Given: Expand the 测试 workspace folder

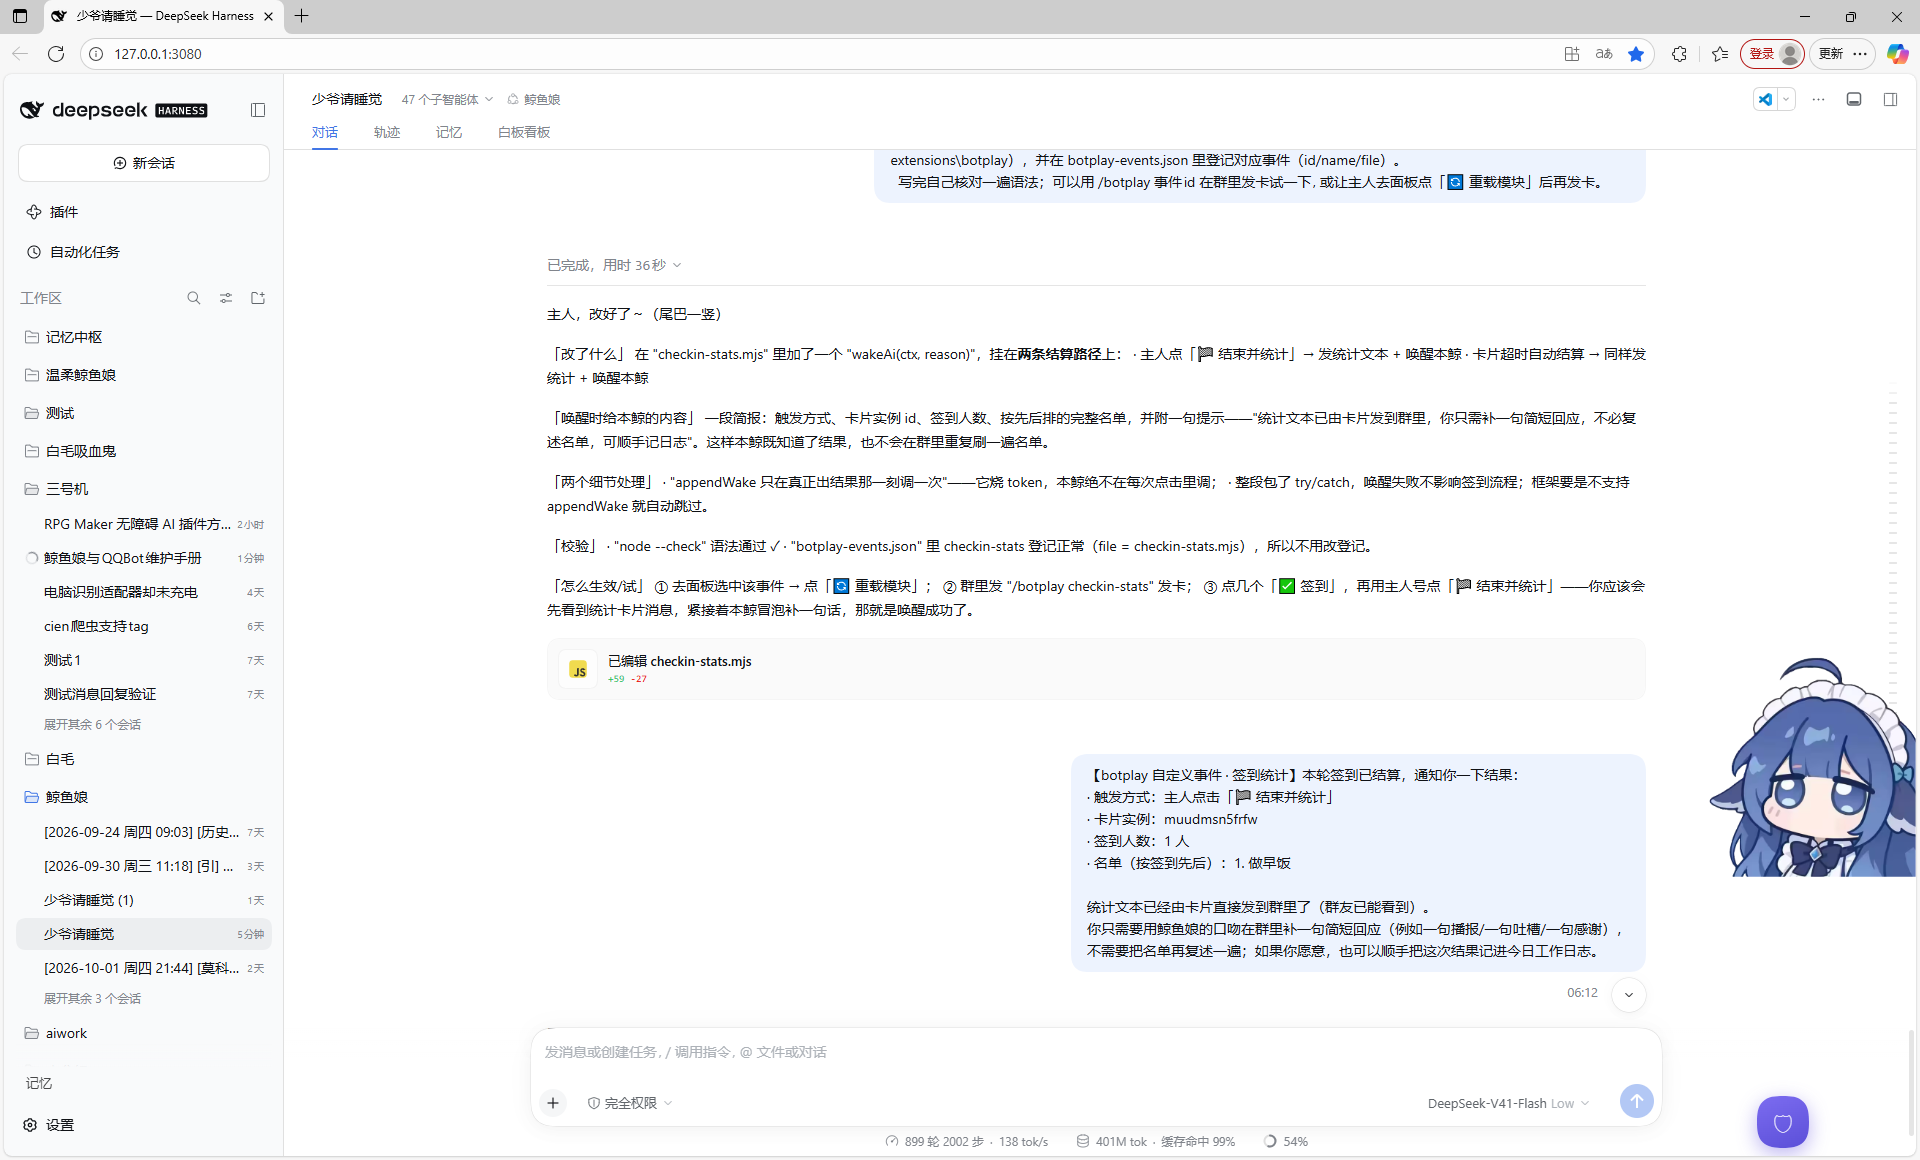Looking at the screenshot, I should pyautogui.click(x=144, y=413).
